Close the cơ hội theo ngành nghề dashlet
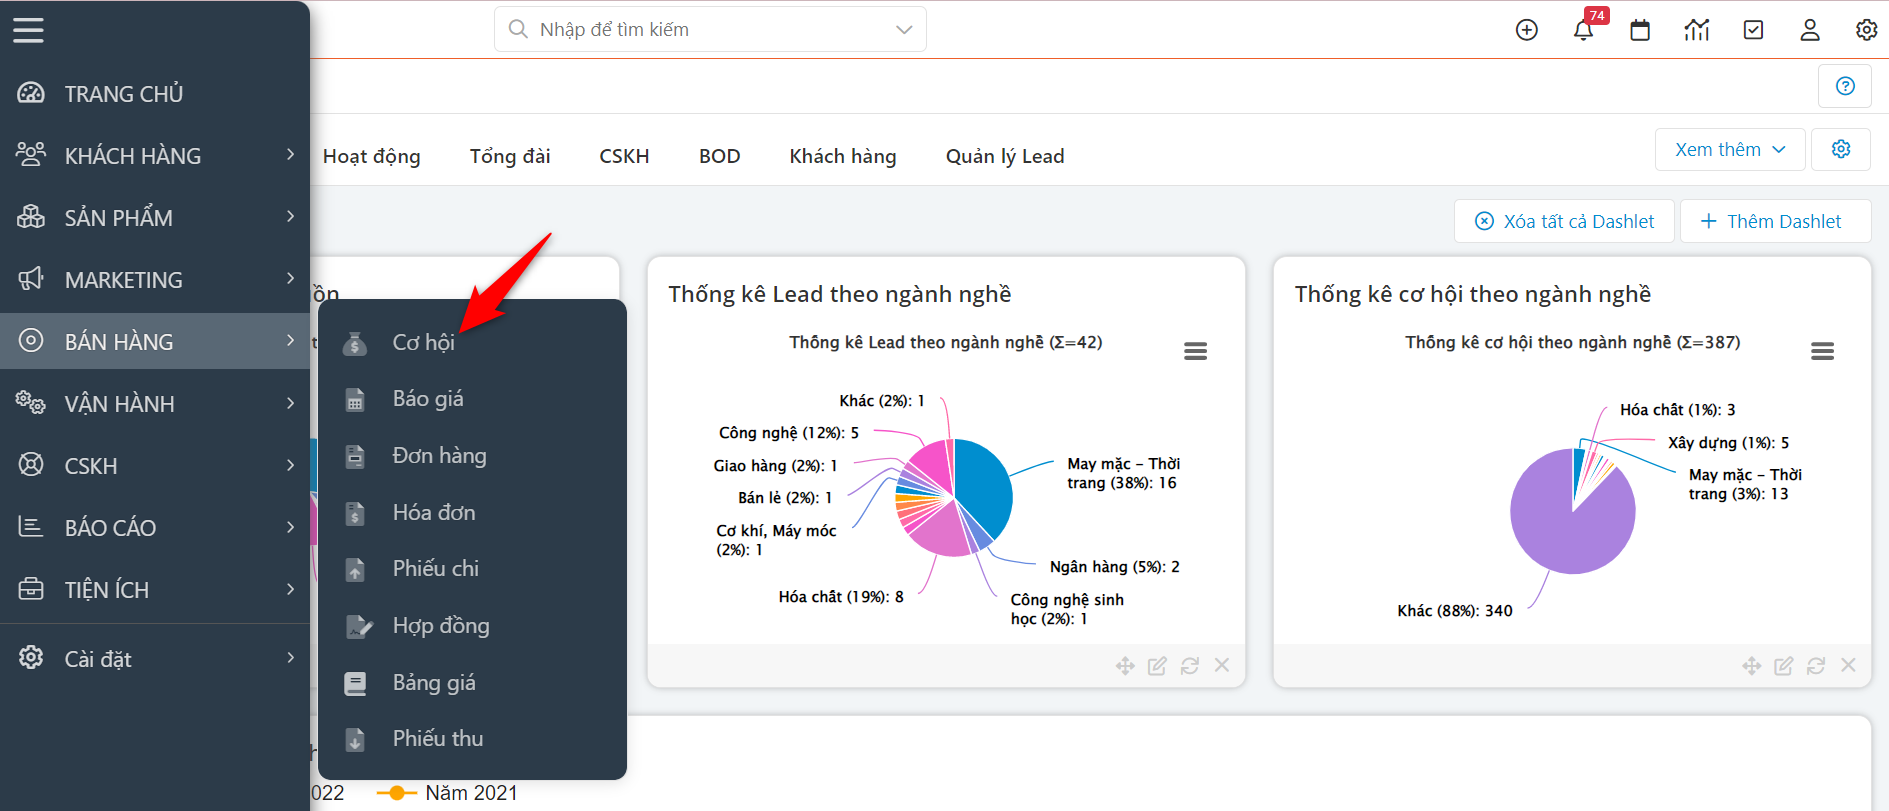 1848,666
